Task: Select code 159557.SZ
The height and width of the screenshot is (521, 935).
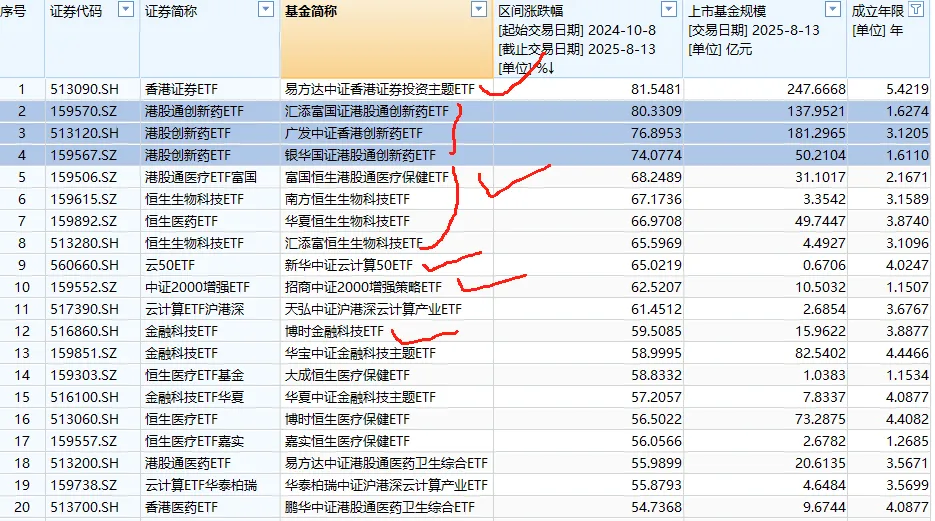Action: (83, 442)
